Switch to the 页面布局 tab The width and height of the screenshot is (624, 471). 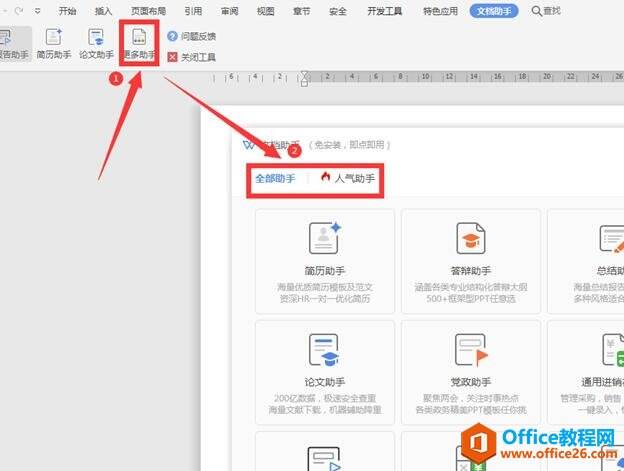tap(148, 11)
